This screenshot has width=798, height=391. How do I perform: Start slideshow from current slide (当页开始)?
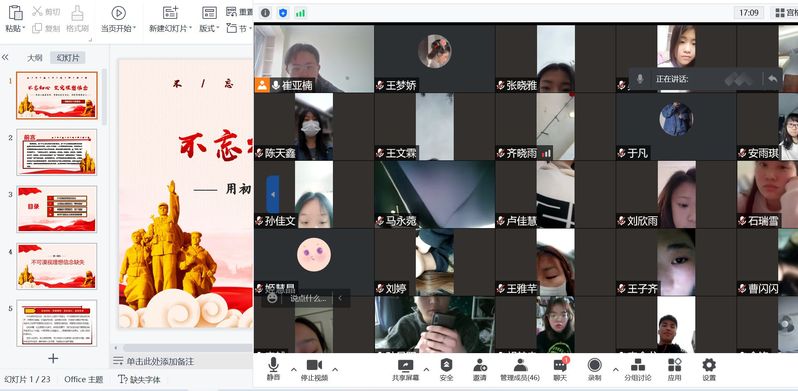click(x=119, y=13)
